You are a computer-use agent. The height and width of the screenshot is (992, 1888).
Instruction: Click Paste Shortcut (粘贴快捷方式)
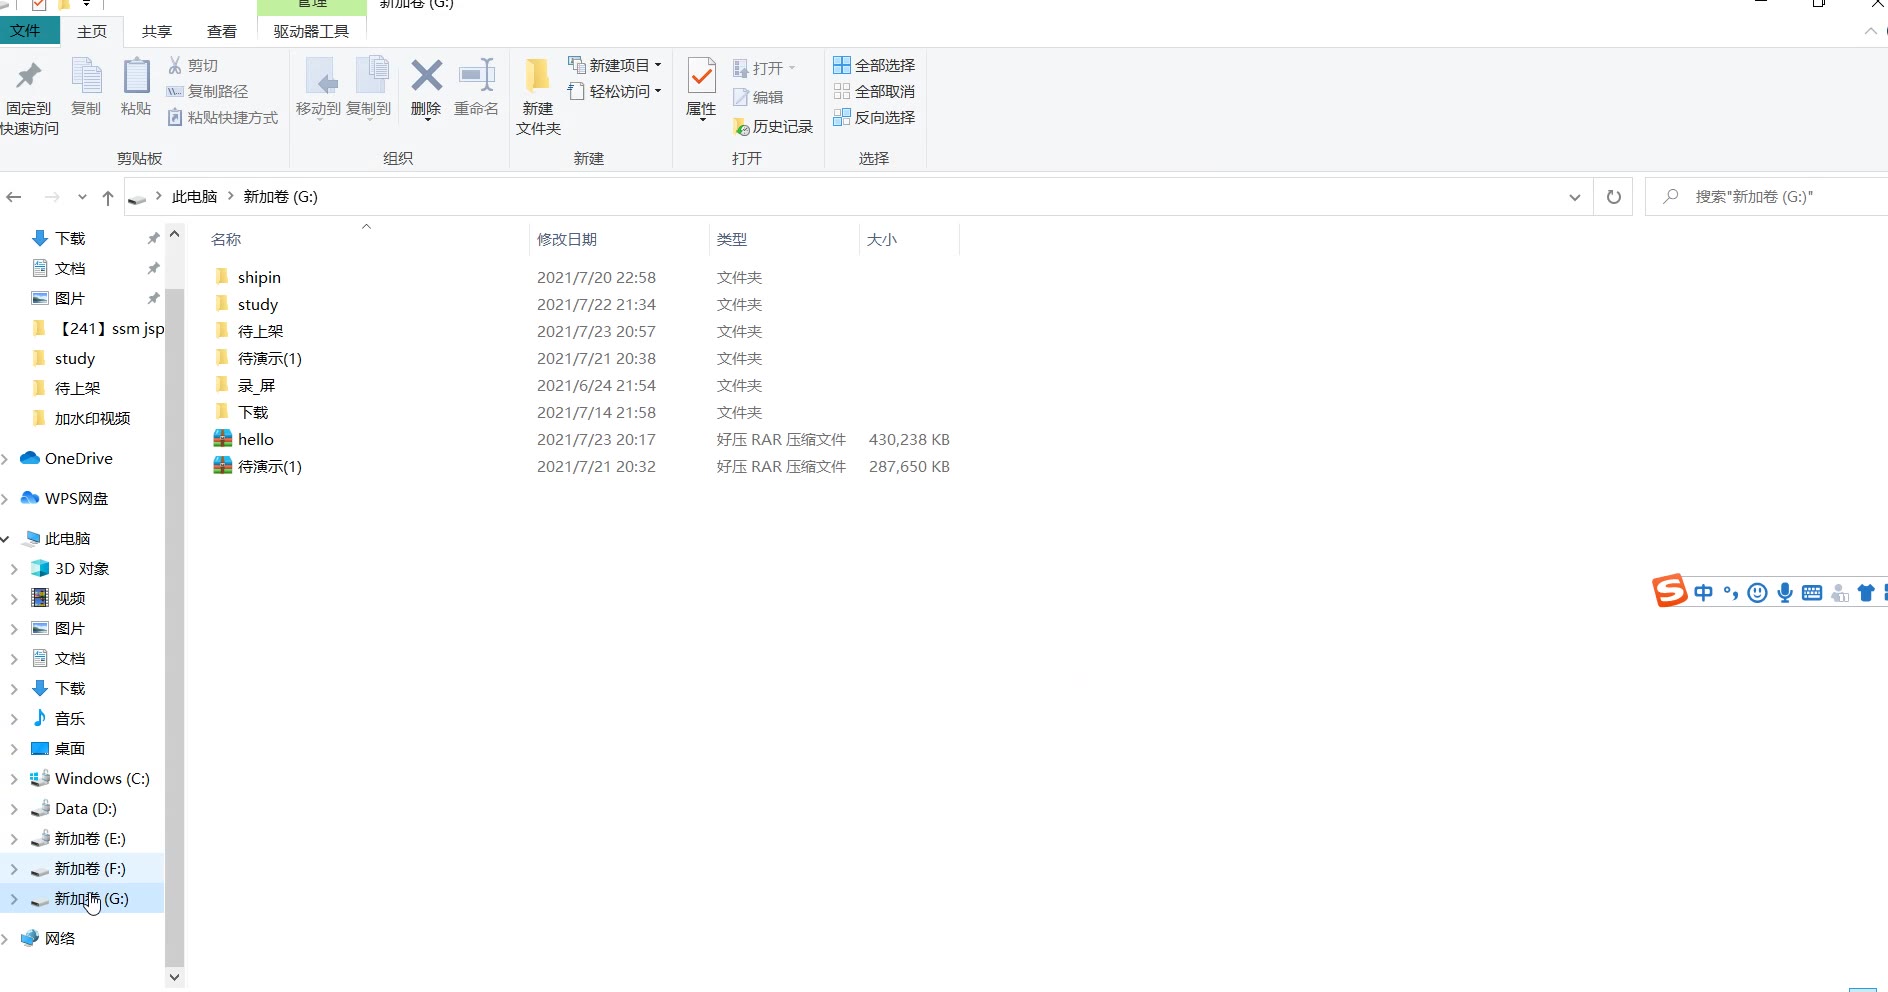coord(222,117)
